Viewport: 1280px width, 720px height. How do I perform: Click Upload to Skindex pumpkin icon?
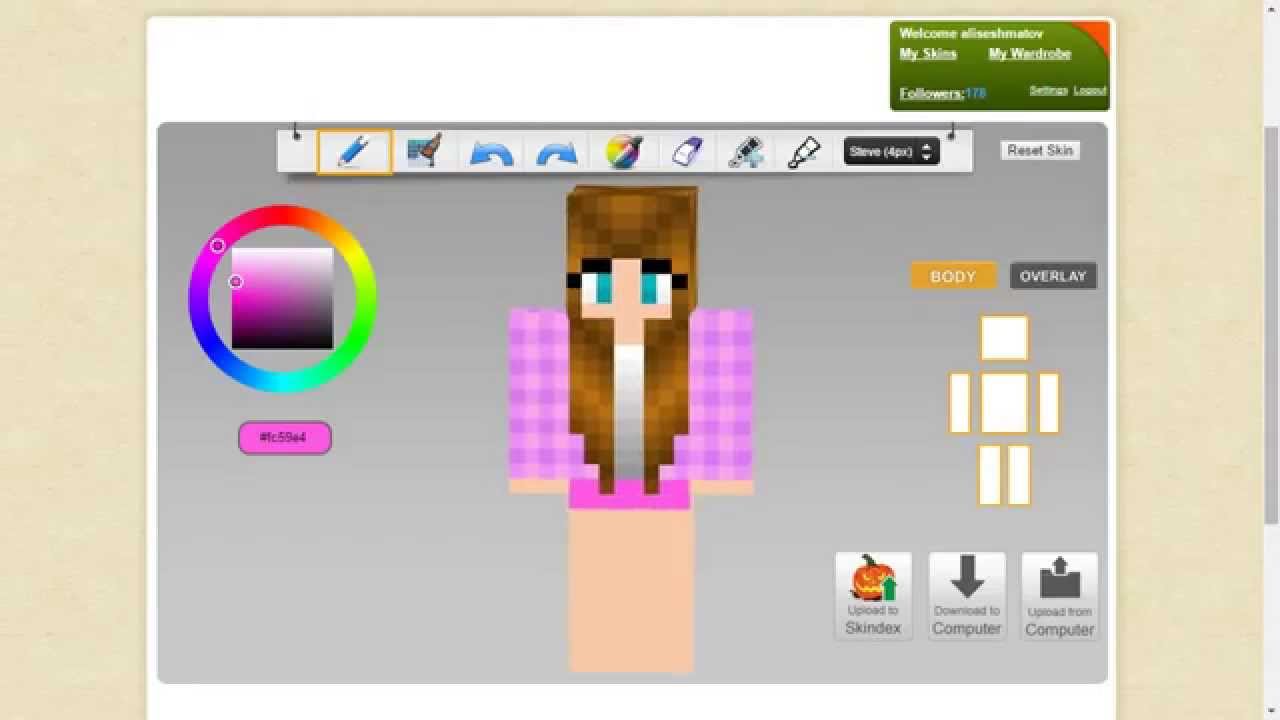coord(873,596)
